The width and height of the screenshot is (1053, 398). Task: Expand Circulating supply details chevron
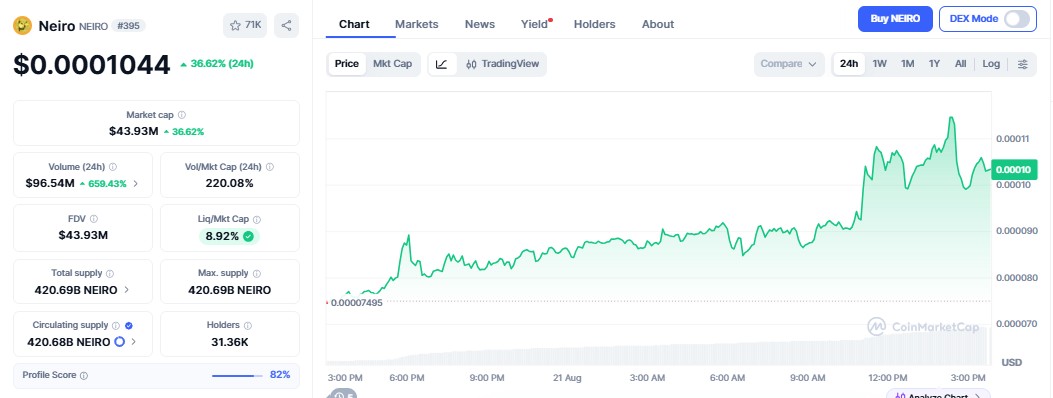[x=134, y=342]
